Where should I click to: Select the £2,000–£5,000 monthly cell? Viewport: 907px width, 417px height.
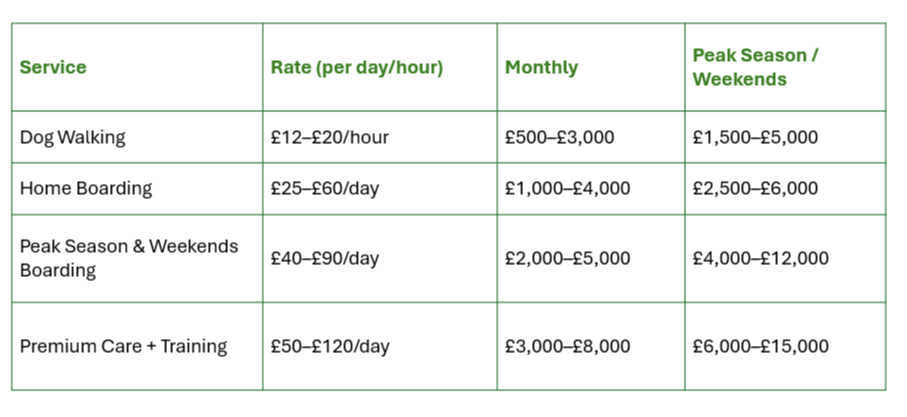pos(567,258)
